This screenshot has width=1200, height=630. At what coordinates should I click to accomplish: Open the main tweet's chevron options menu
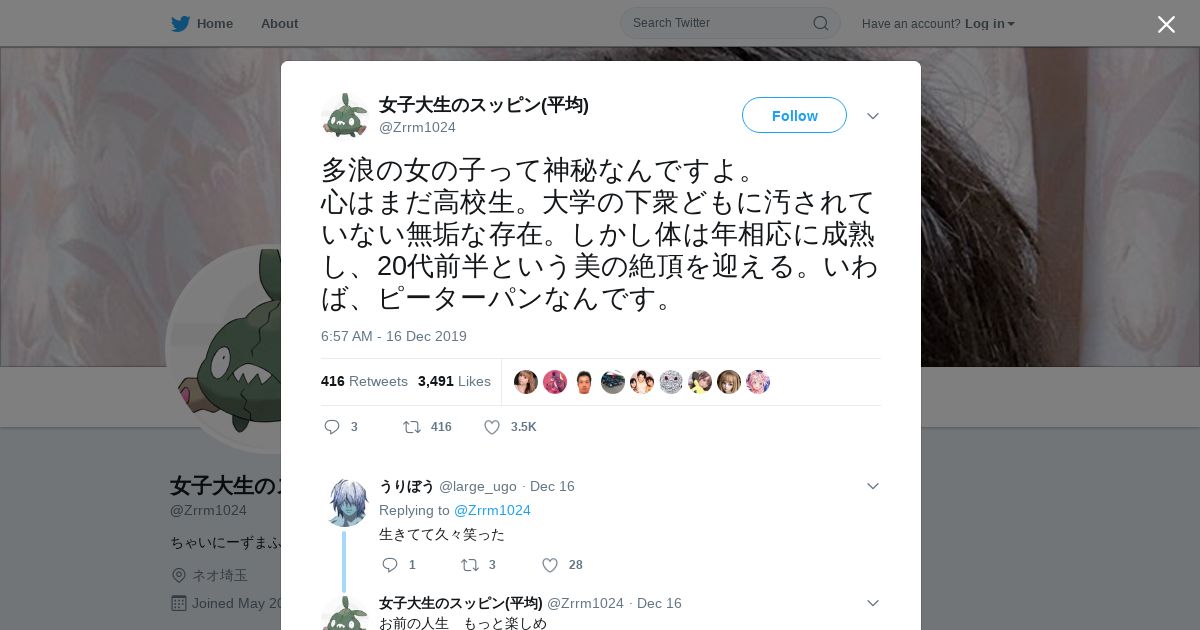click(x=873, y=116)
